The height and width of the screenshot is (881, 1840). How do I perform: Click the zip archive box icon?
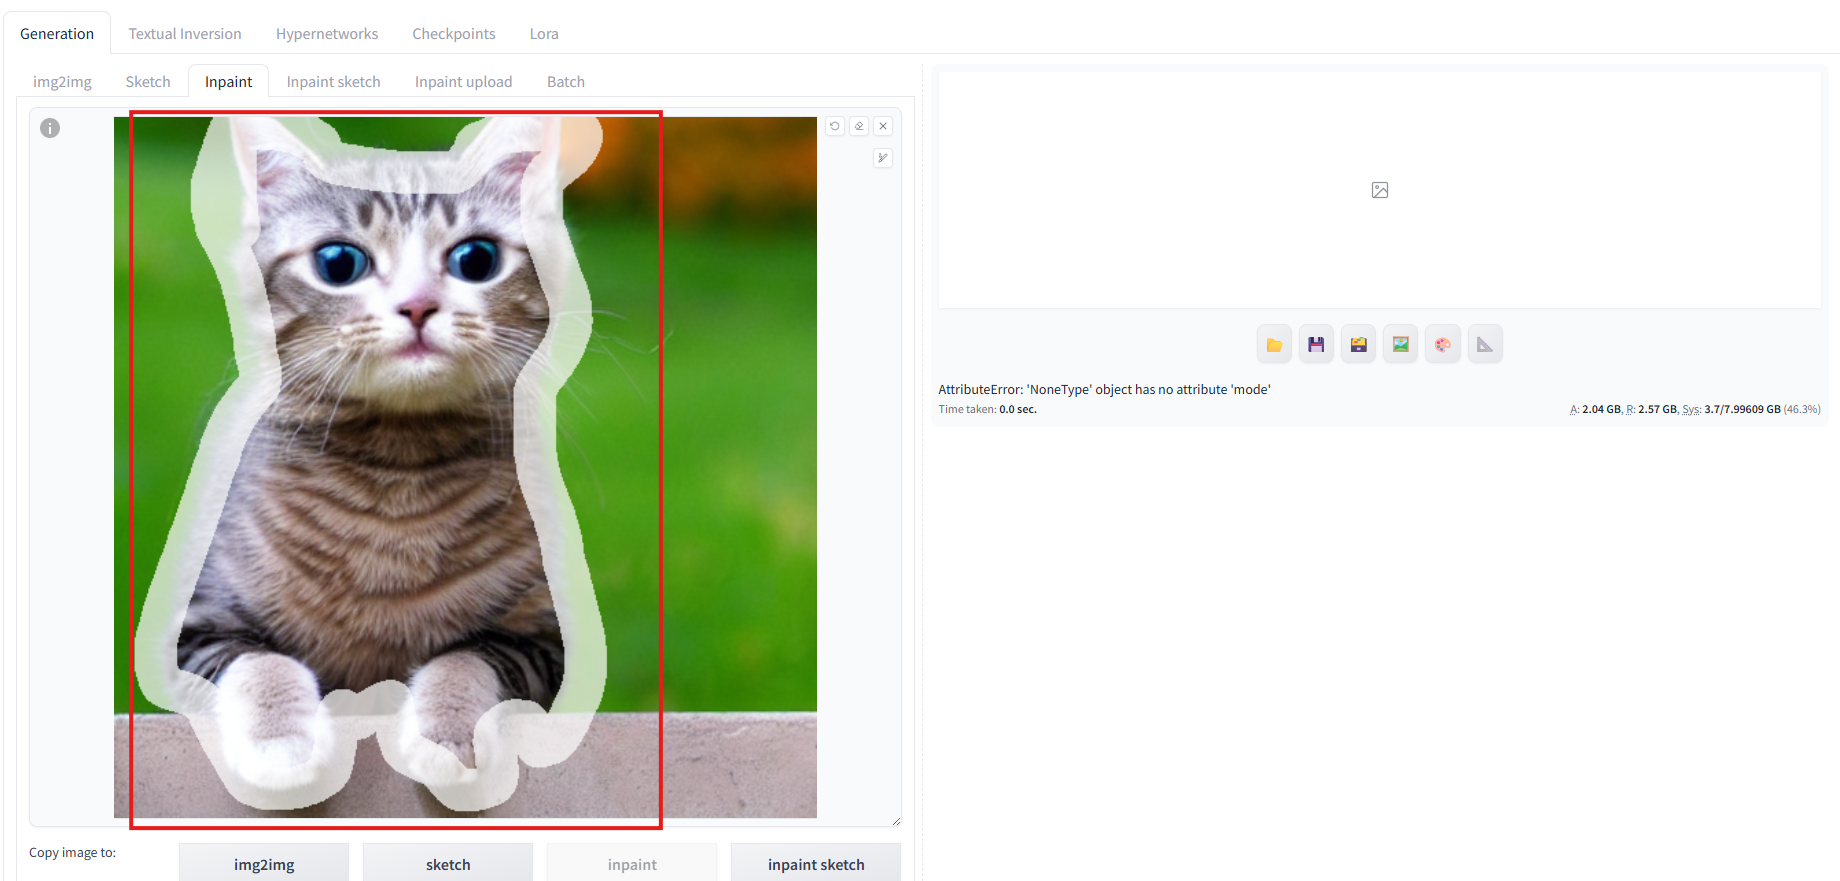point(1358,344)
